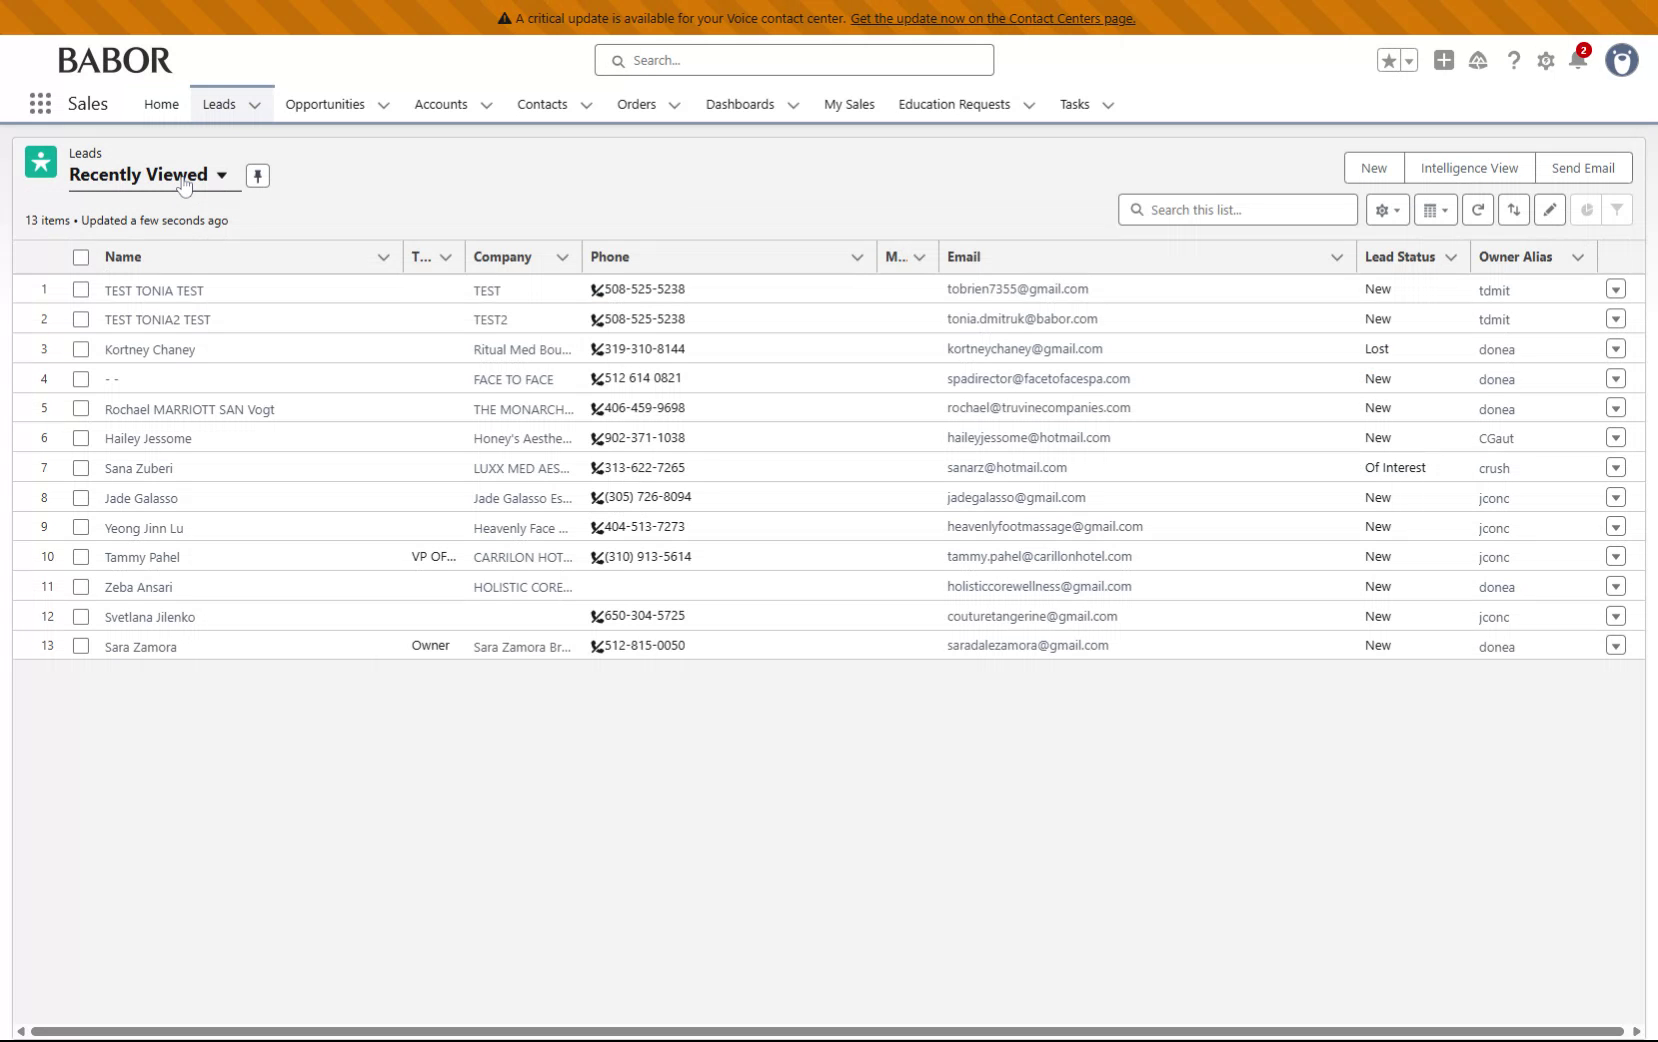Click the Help question mark icon
The image size is (1658, 1042).
click(1512, 60)
